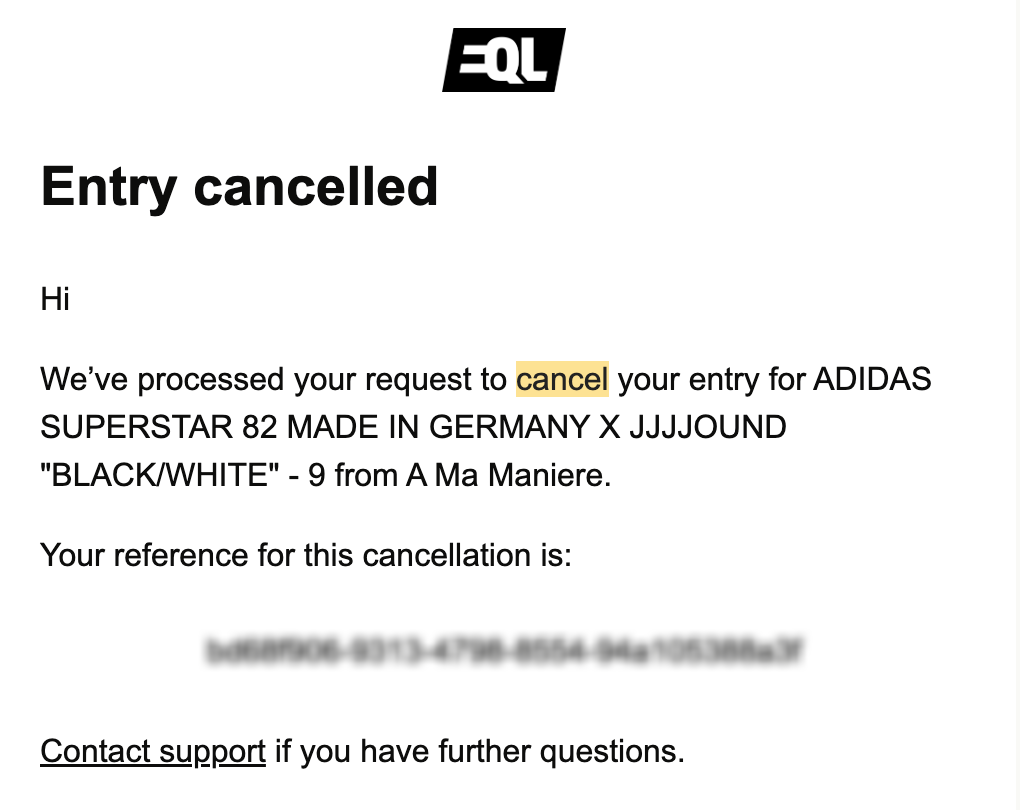Click the Your reference for this cancellation line

click(306, 556)
